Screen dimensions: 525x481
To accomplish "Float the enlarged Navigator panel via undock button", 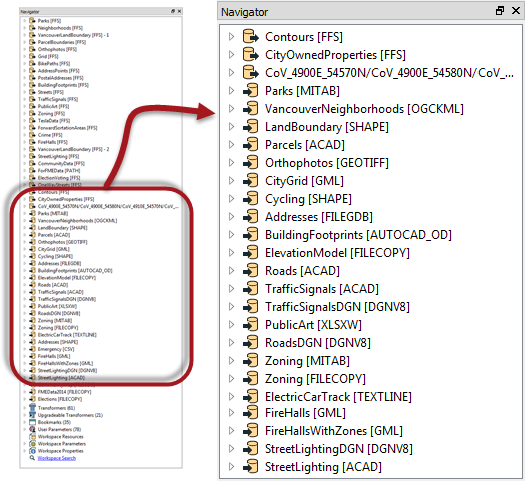I will click(x=500, y=11).
